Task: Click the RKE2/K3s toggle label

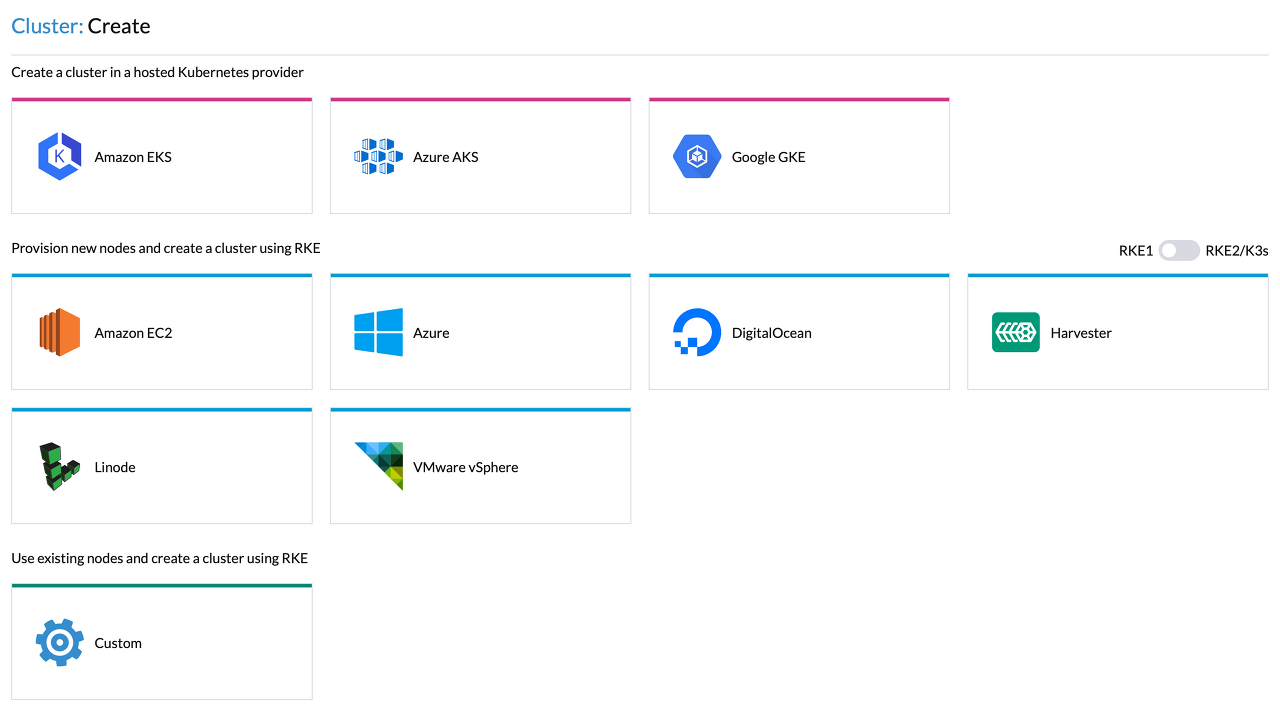Action: pos(1237,251)
